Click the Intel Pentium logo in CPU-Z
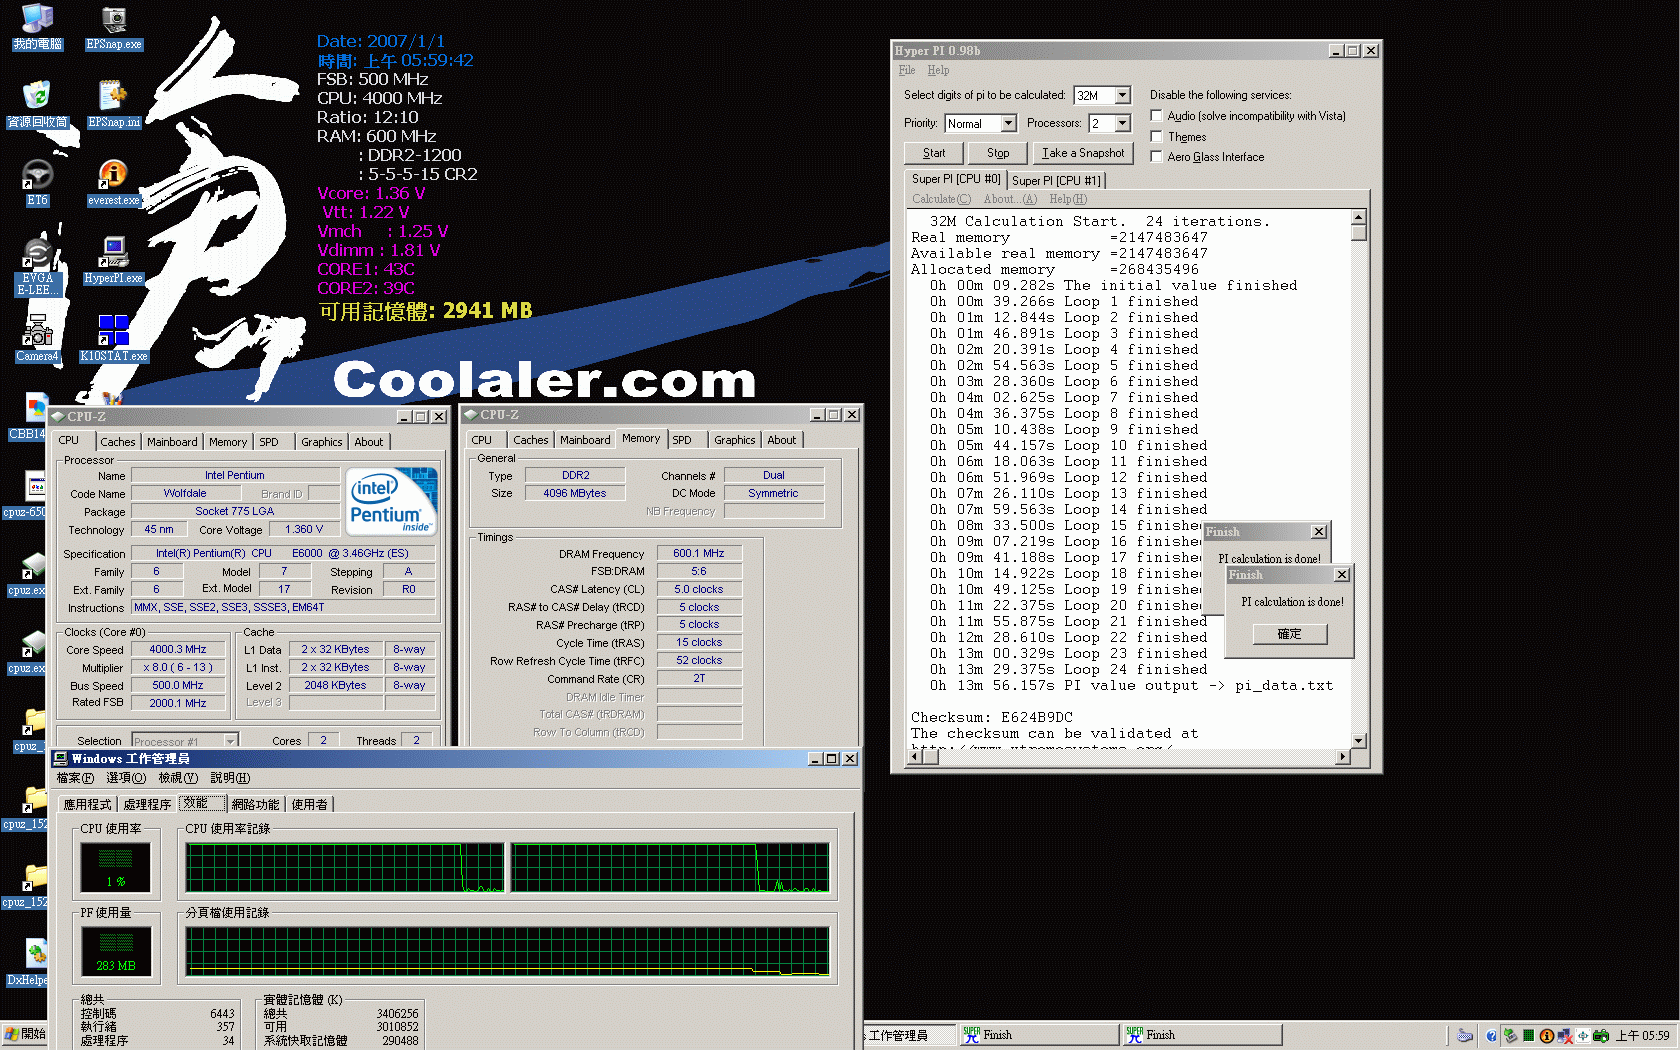The width and height of the screenshot is (1680, 1050). [x=392, y=503]
